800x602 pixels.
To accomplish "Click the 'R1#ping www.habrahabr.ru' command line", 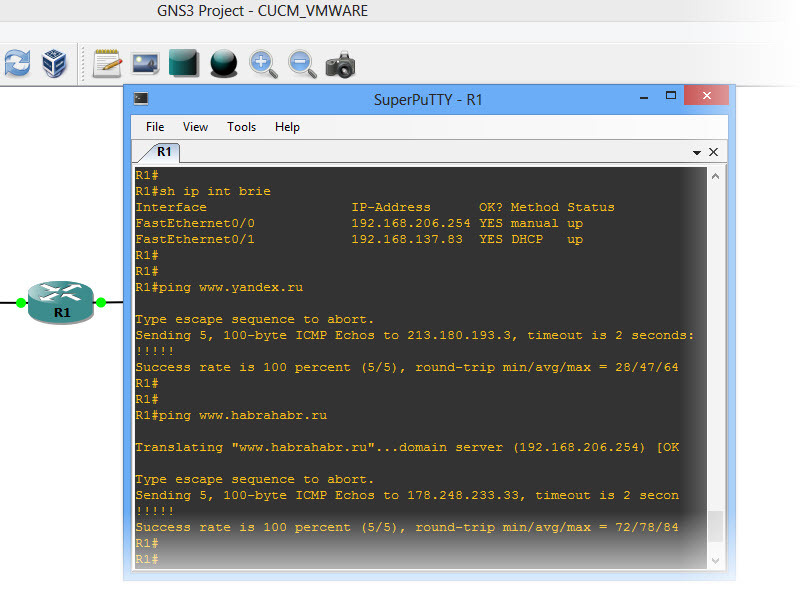I will point(231,415).
